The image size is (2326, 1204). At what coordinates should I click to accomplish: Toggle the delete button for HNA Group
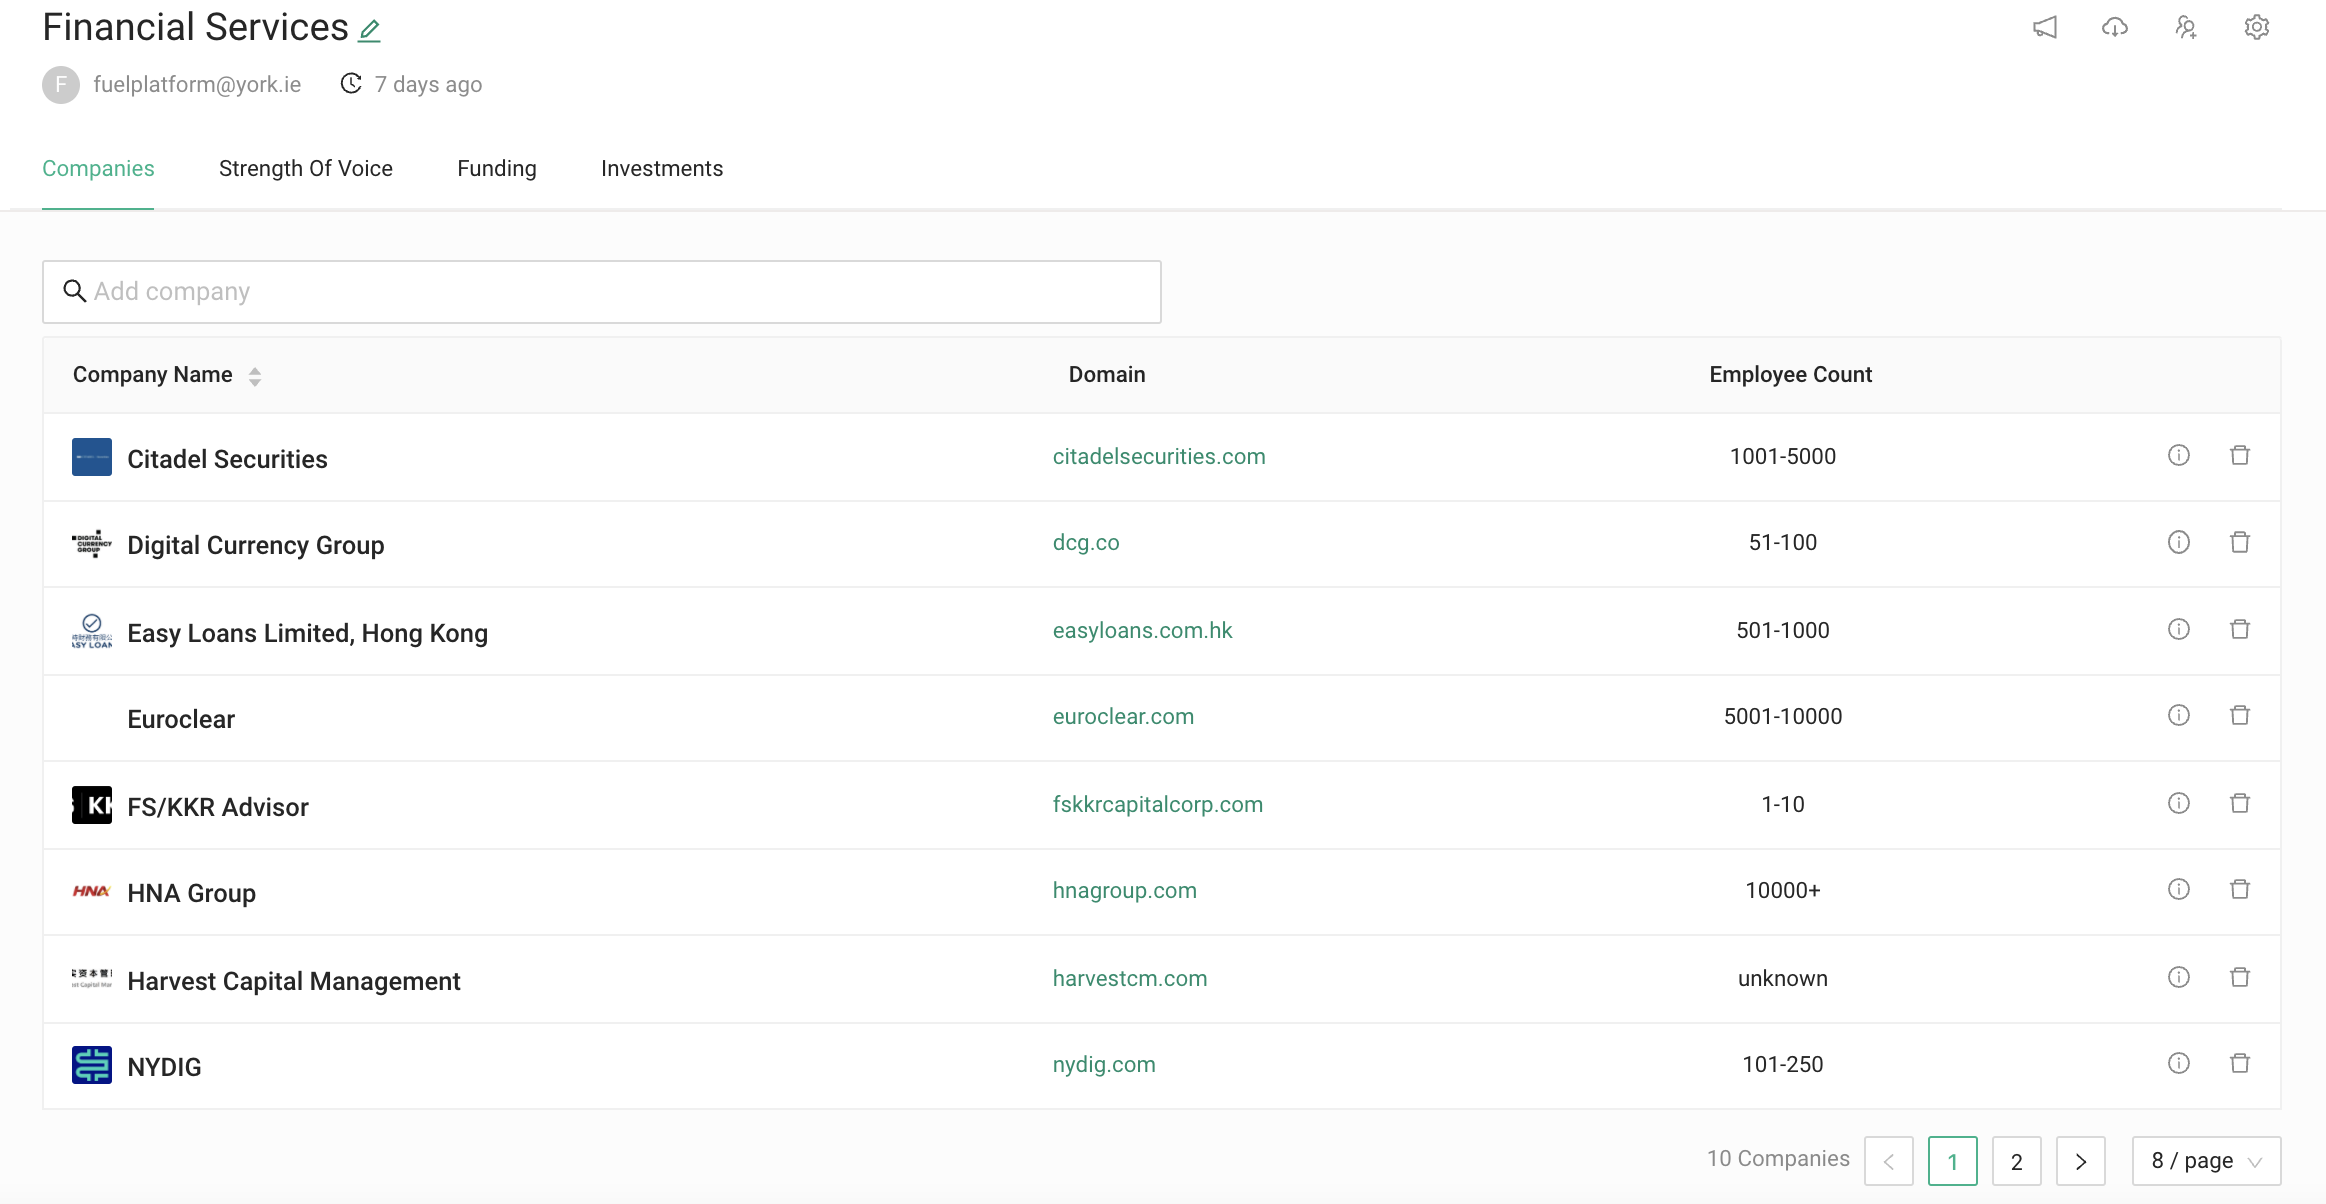pyautogui.click(x=2238, y=888)
